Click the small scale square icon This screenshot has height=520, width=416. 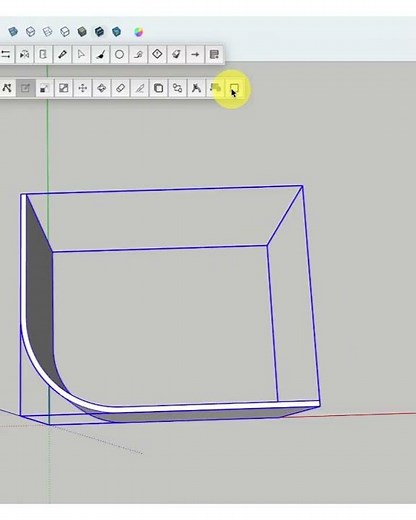click(45, 88)
